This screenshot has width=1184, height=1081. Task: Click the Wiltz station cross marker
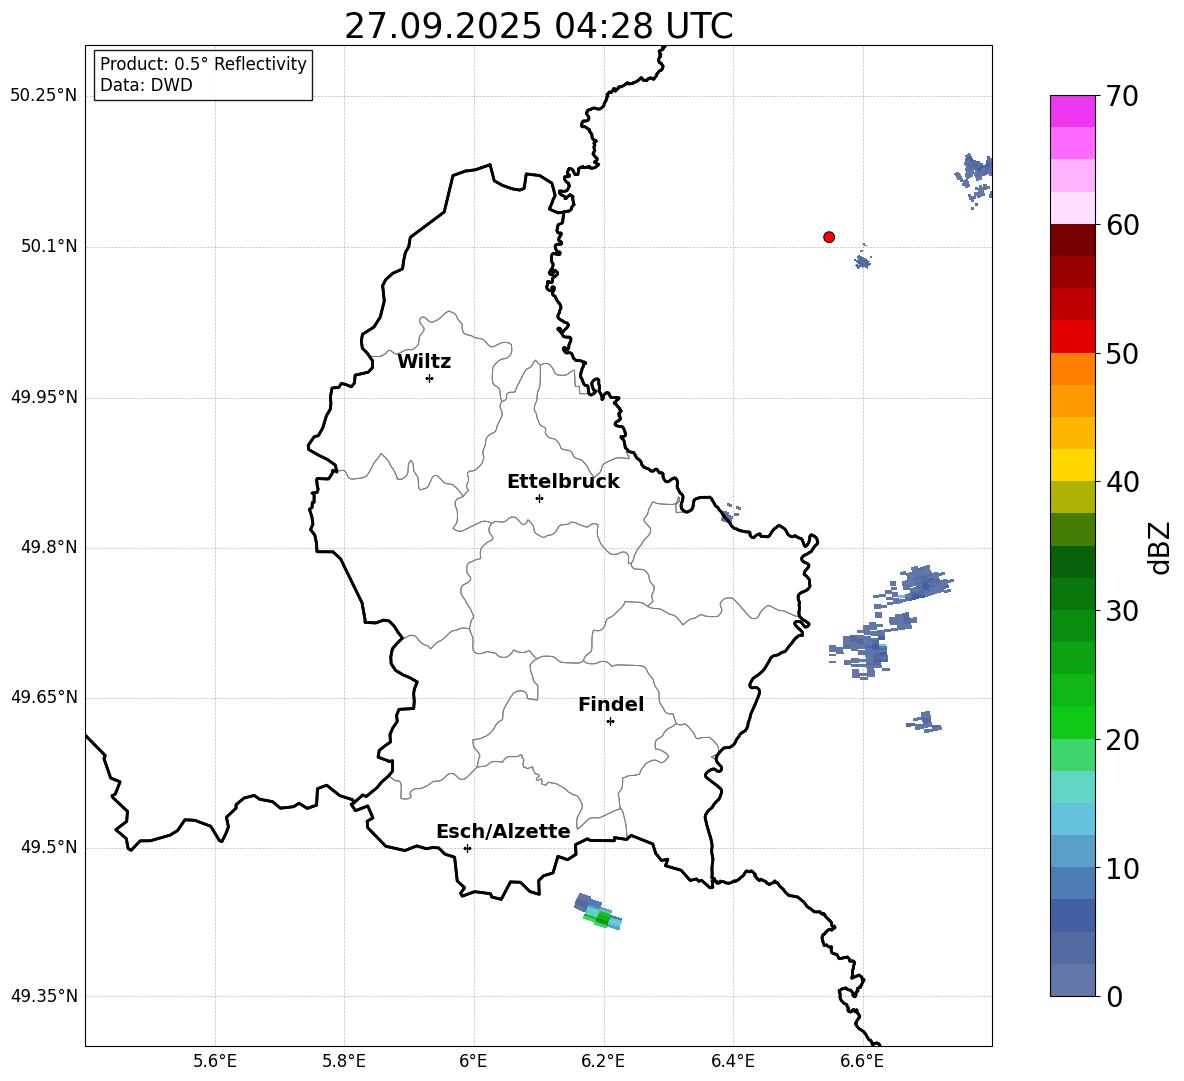(430, 378)
